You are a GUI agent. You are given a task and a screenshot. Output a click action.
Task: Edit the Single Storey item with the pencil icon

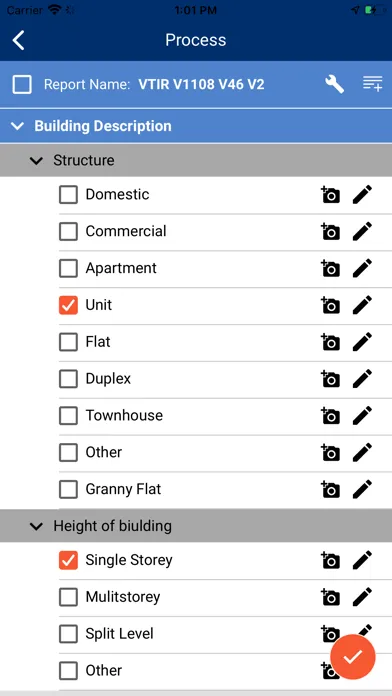click(362, 560)
